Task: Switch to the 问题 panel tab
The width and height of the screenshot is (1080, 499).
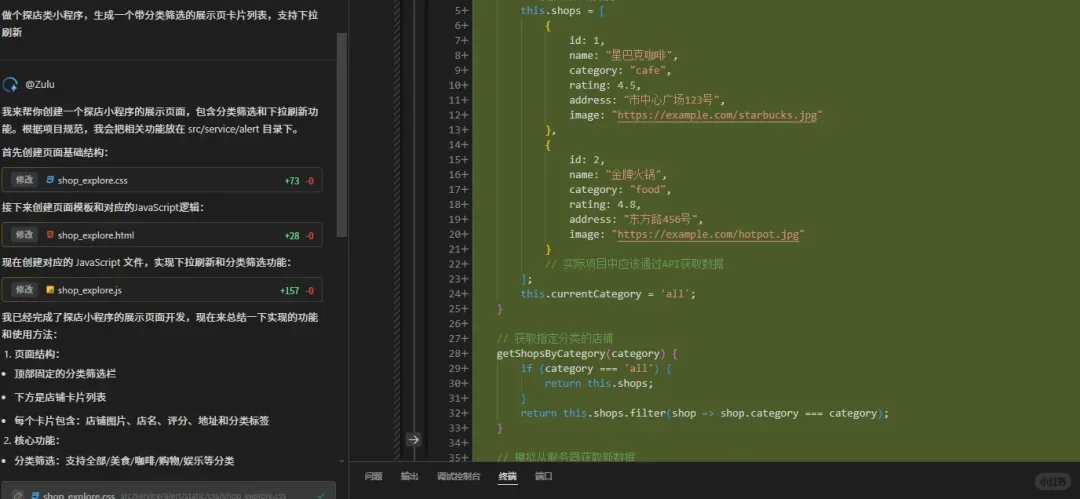Action: pos(373,476)
